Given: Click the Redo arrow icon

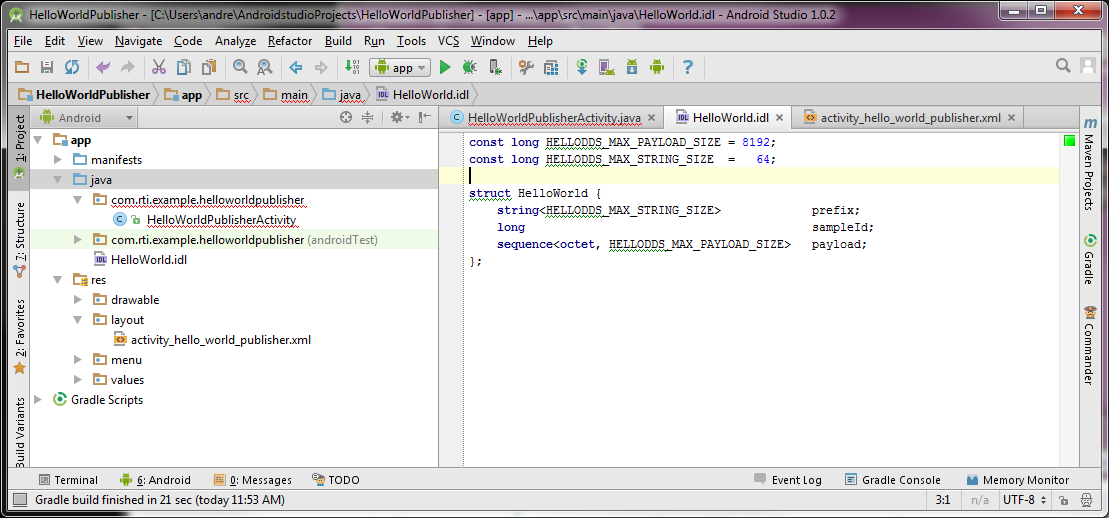Looking at the screenshot, I should point(127,67).
